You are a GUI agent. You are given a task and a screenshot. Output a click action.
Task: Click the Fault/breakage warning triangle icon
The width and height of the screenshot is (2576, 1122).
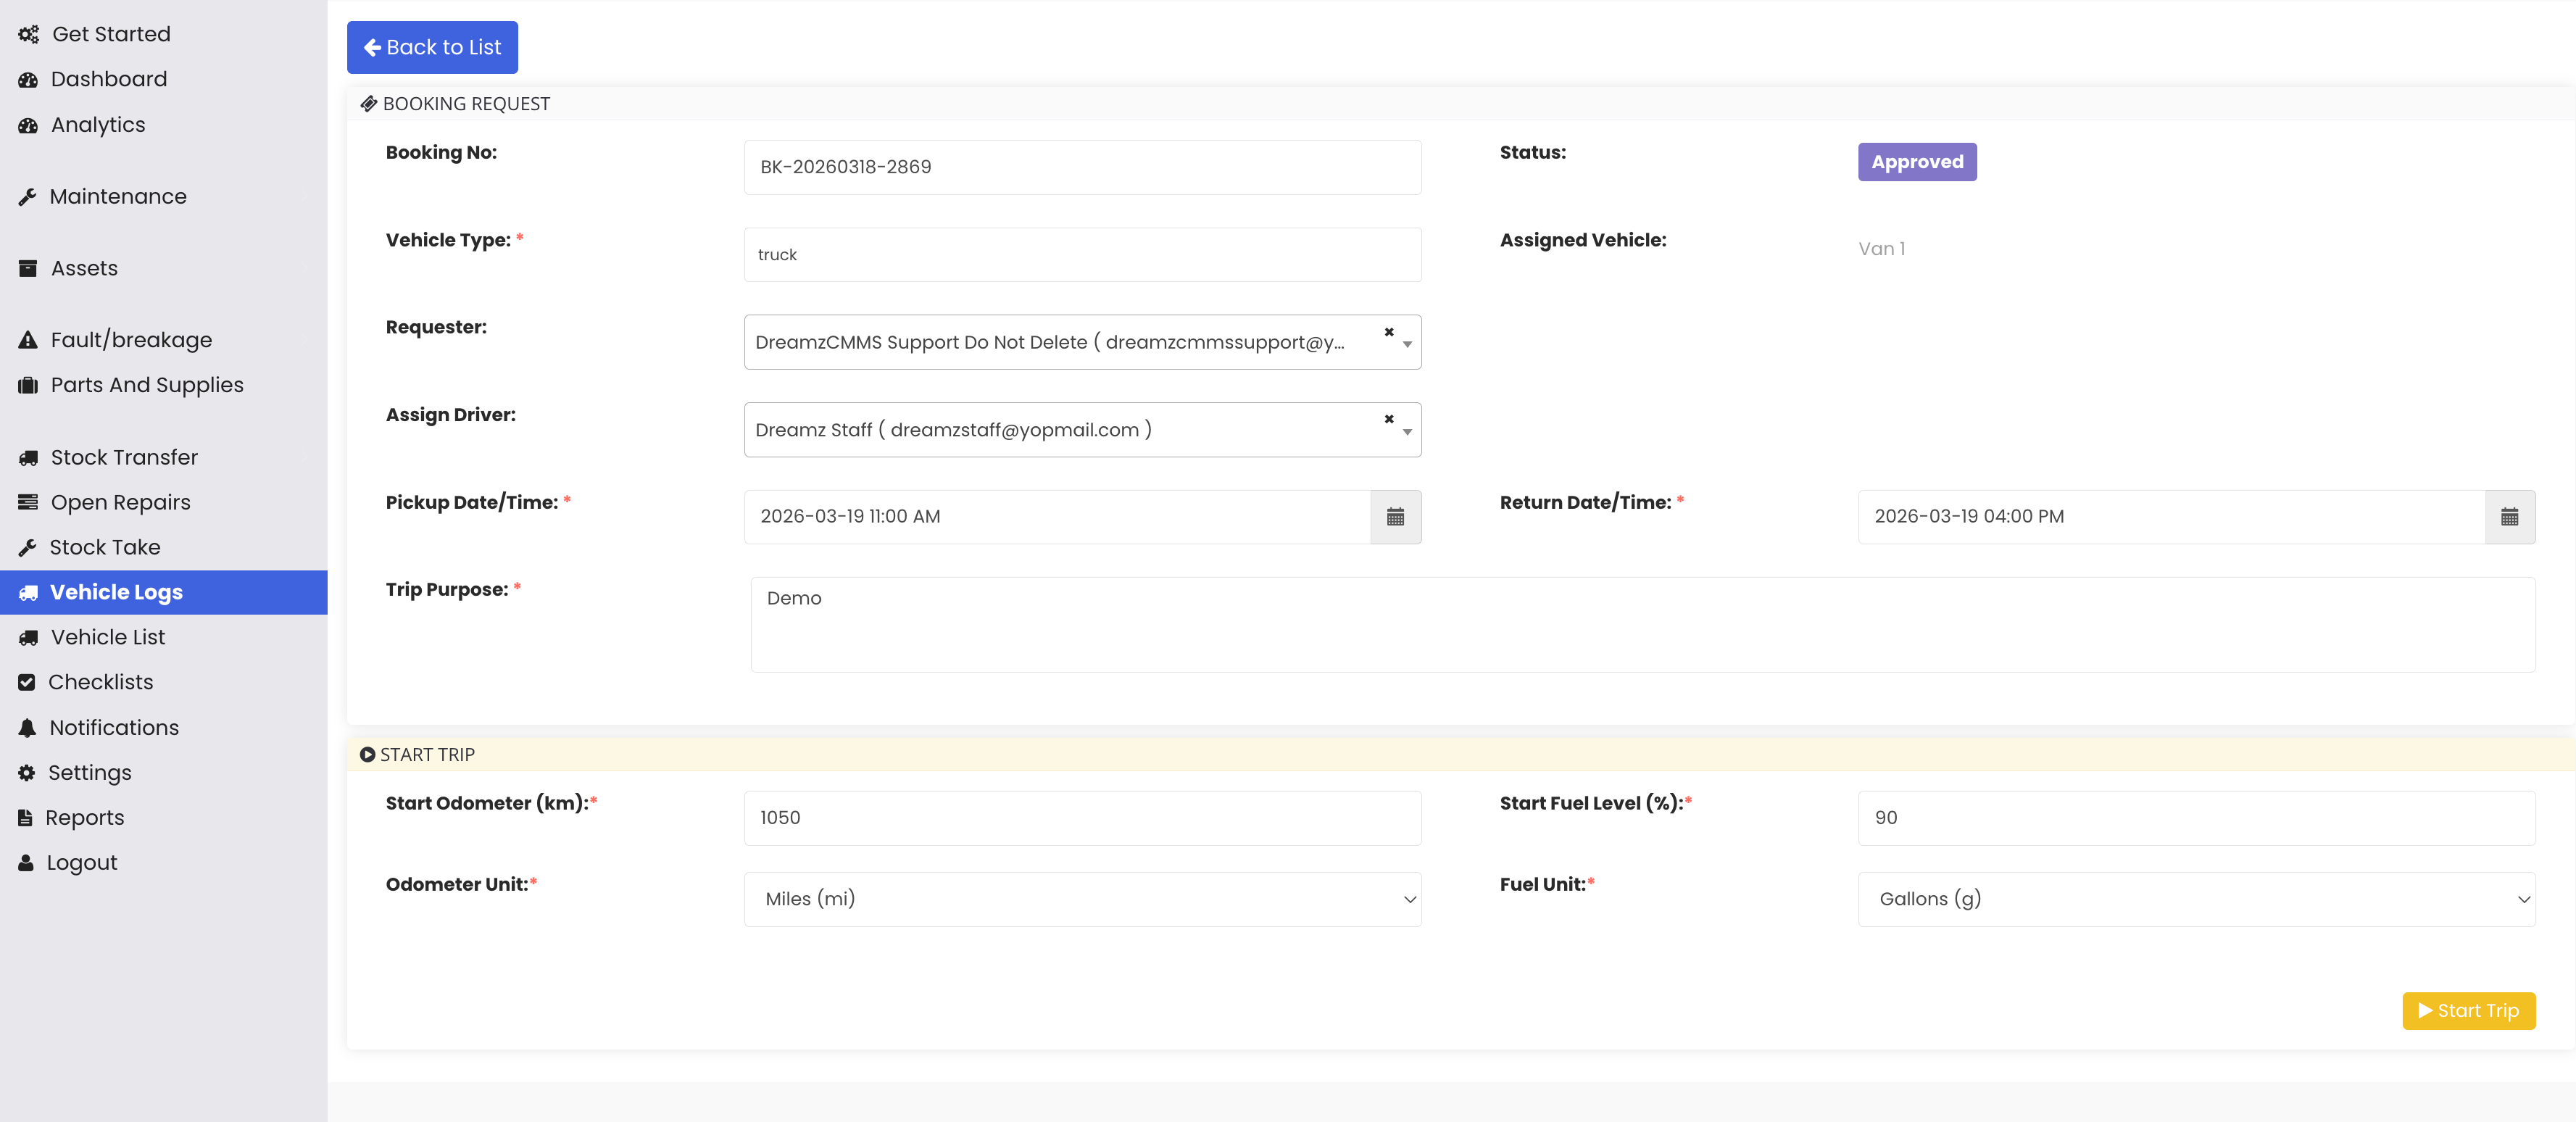click(27, 341)
